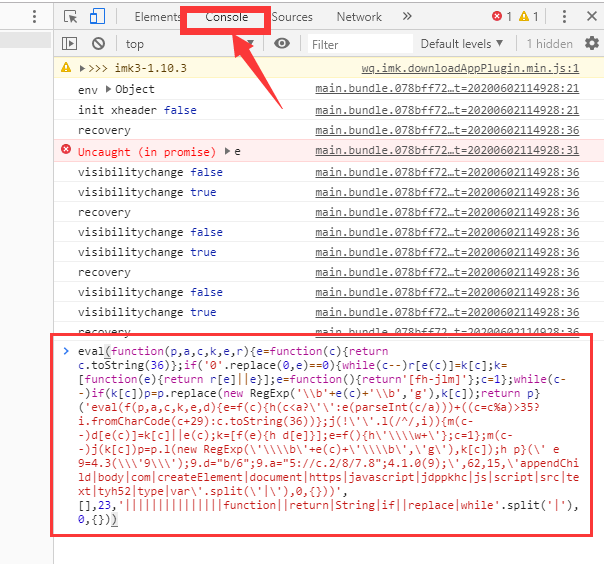
Task: Switch to the Elements tab
Action: 158,17
